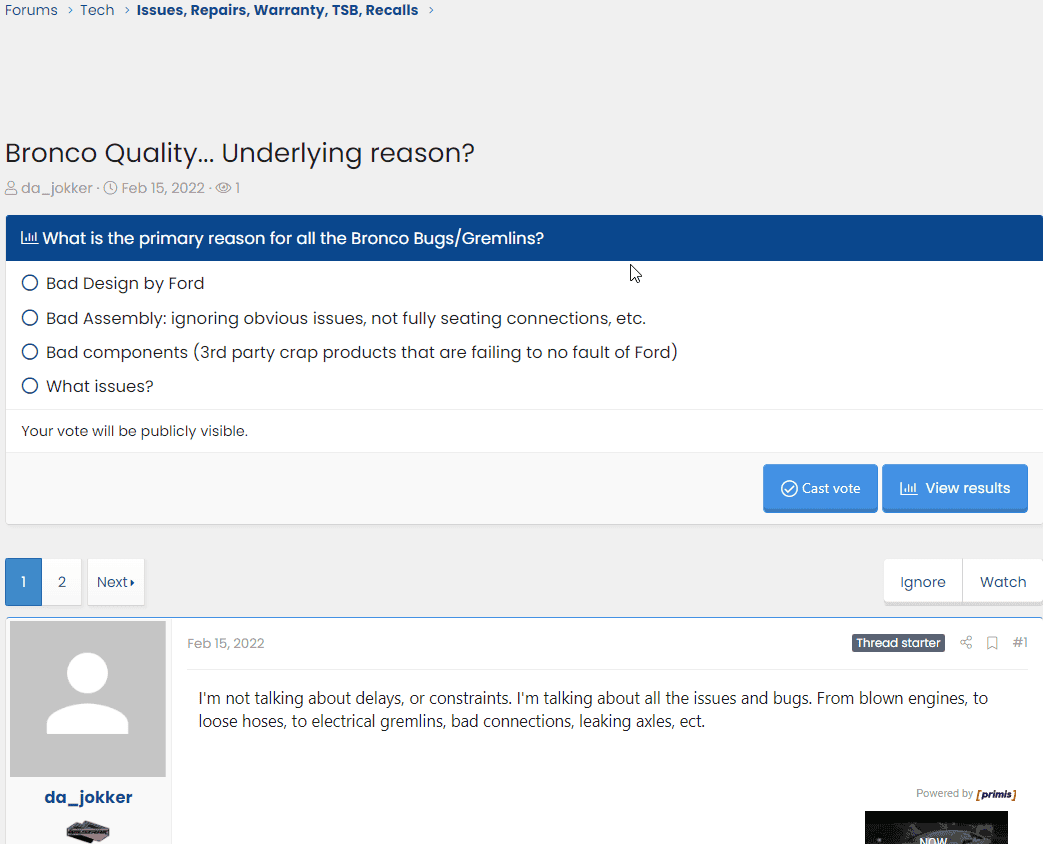Click the Cast vote button
Image resolution: width=1043 pixels, height=844 pixels.
point(820,488)
